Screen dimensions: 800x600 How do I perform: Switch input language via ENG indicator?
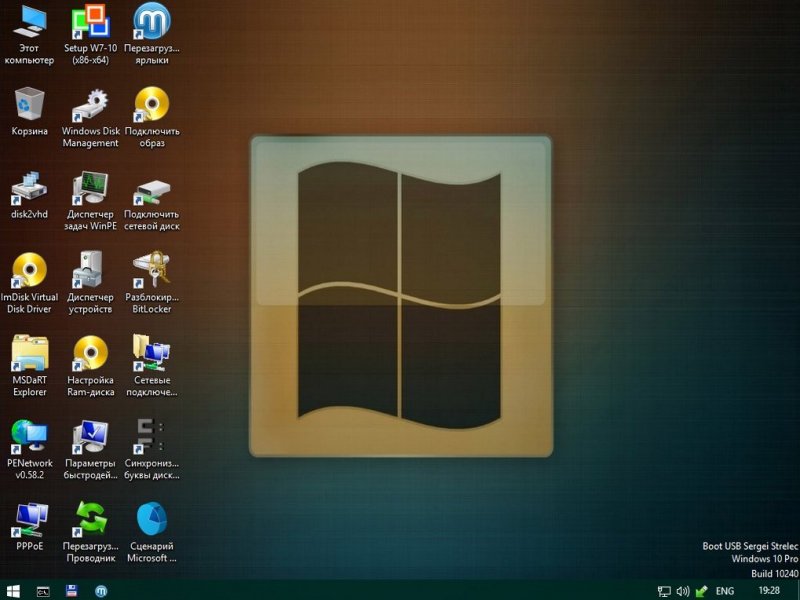point(725,591)
